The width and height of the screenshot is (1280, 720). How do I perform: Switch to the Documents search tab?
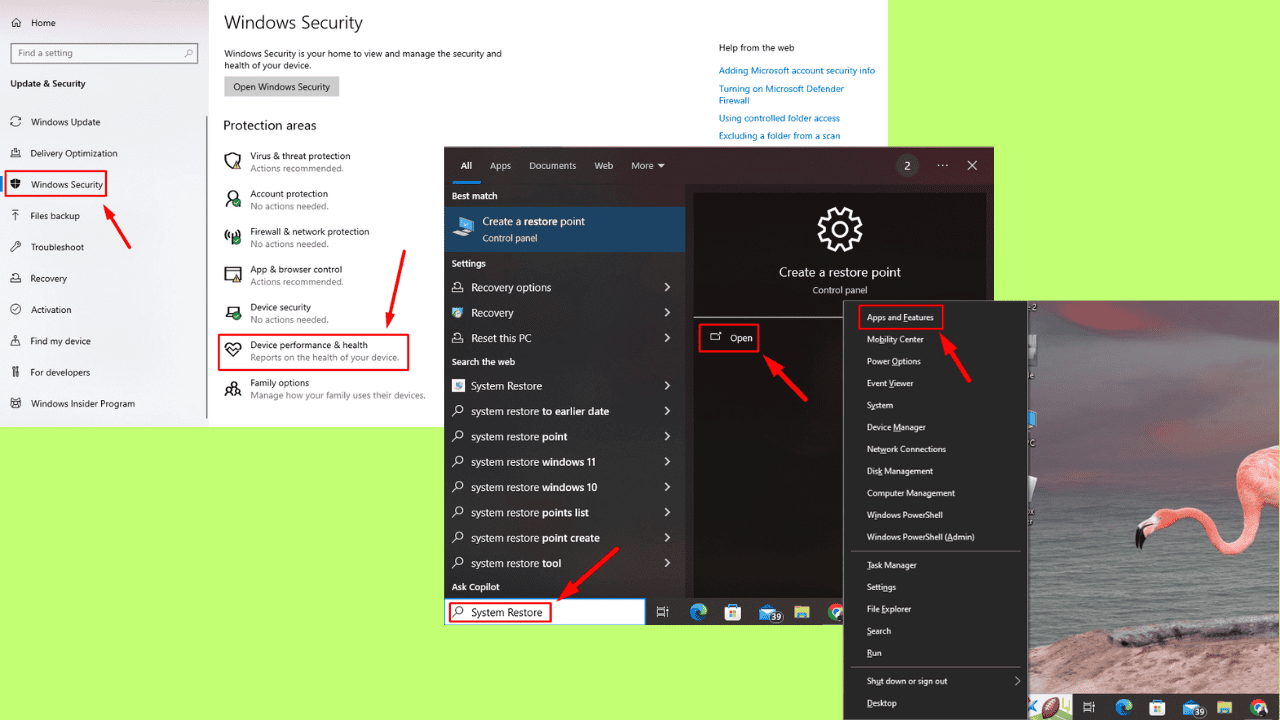[x=553, y=166]
